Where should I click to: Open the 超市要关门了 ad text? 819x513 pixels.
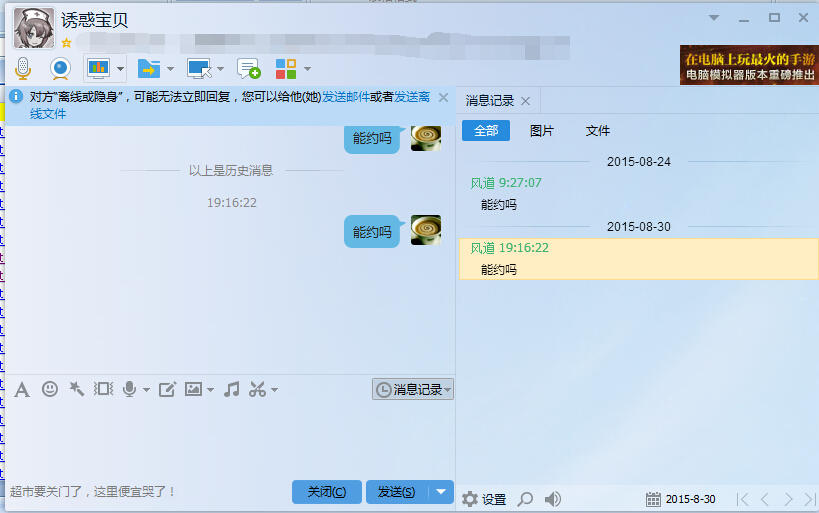click(x=92, y=492)
